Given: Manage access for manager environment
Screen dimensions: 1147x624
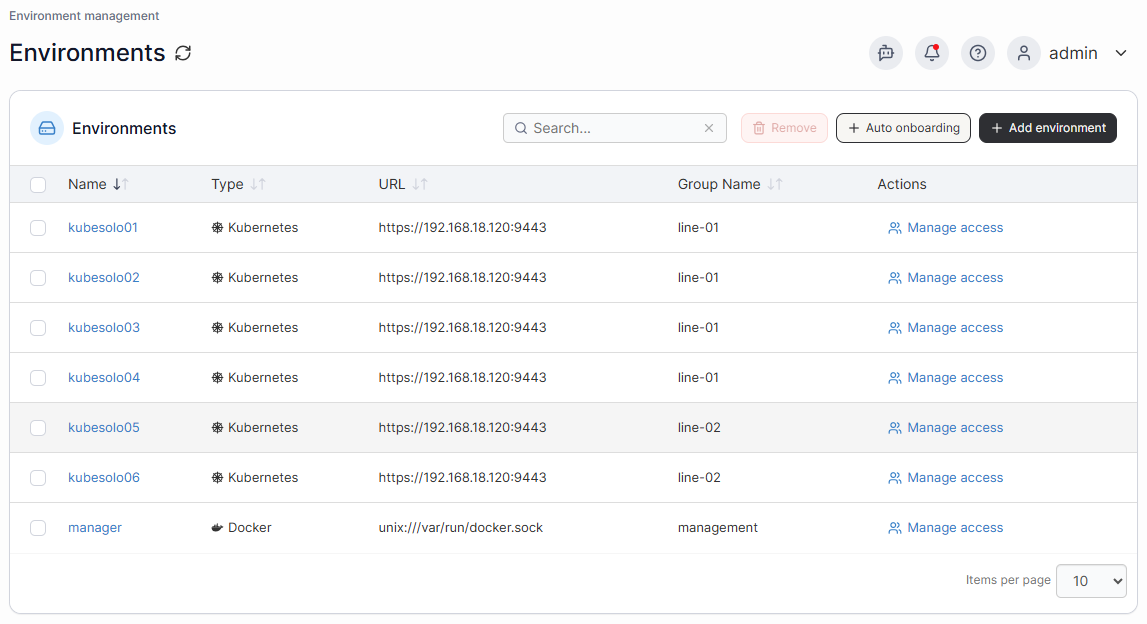Looking at the screenshot, I should pyautogui.click(x=945, y=527).
